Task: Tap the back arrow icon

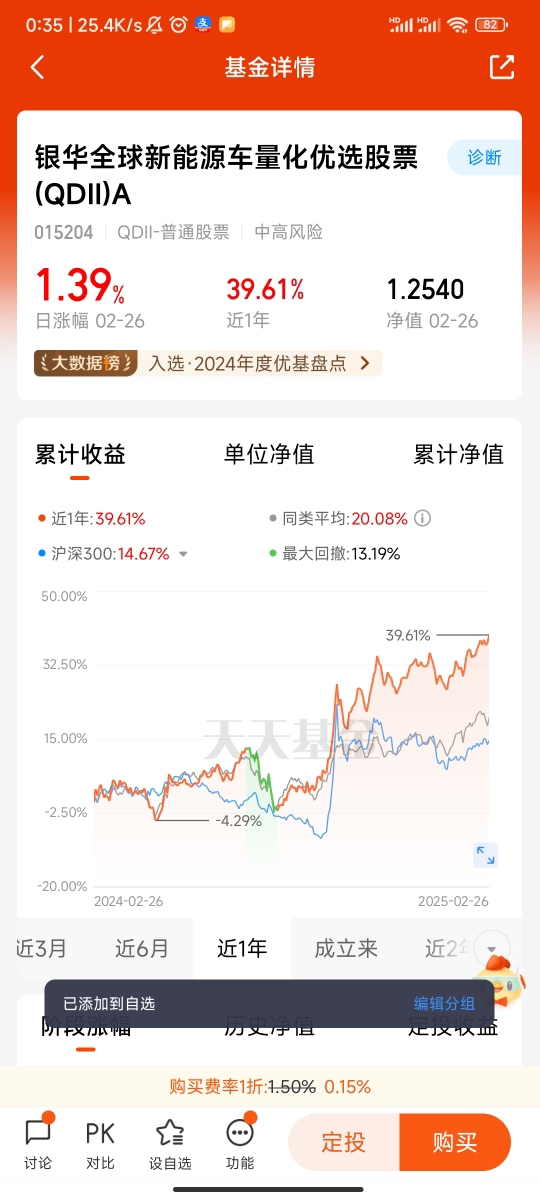Action: [x=38, y=67]
